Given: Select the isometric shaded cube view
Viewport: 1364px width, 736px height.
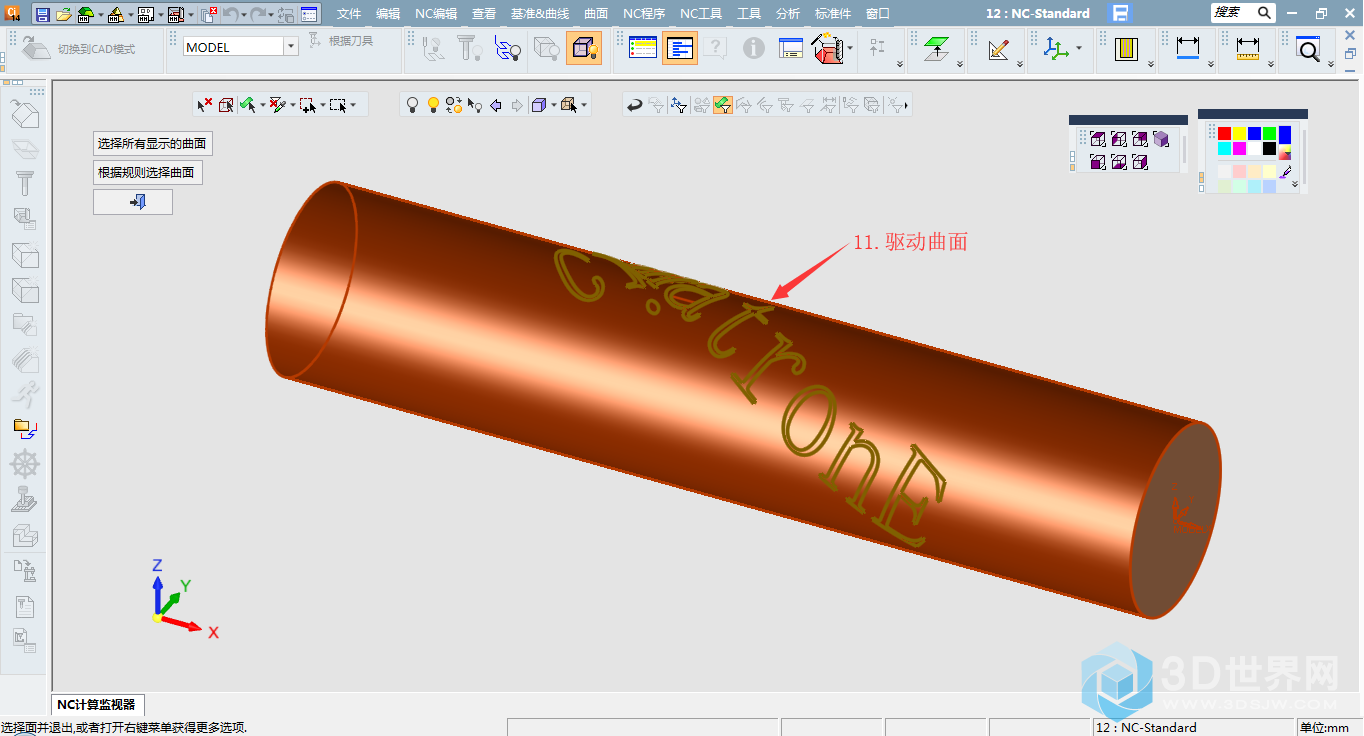Looking at the screenshot, I should tap(1161, 139).
